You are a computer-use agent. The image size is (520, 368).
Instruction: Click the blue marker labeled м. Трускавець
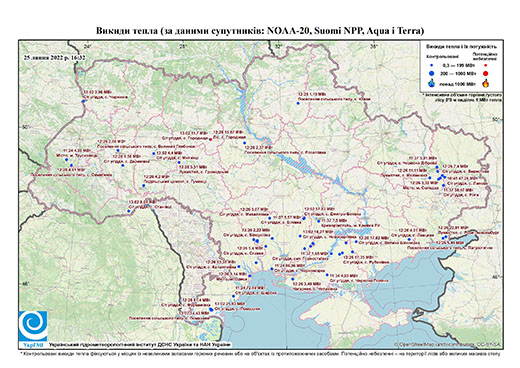click(67, 160)
